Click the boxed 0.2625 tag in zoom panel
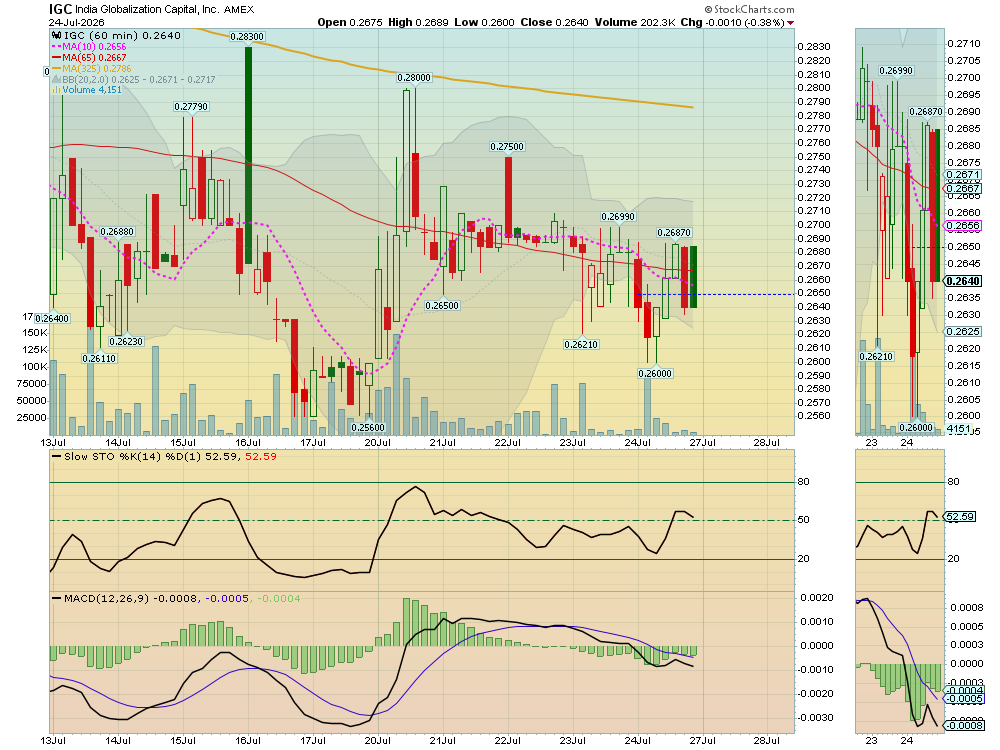Screen dimensions: 1000x750 (x=963, y=332)
